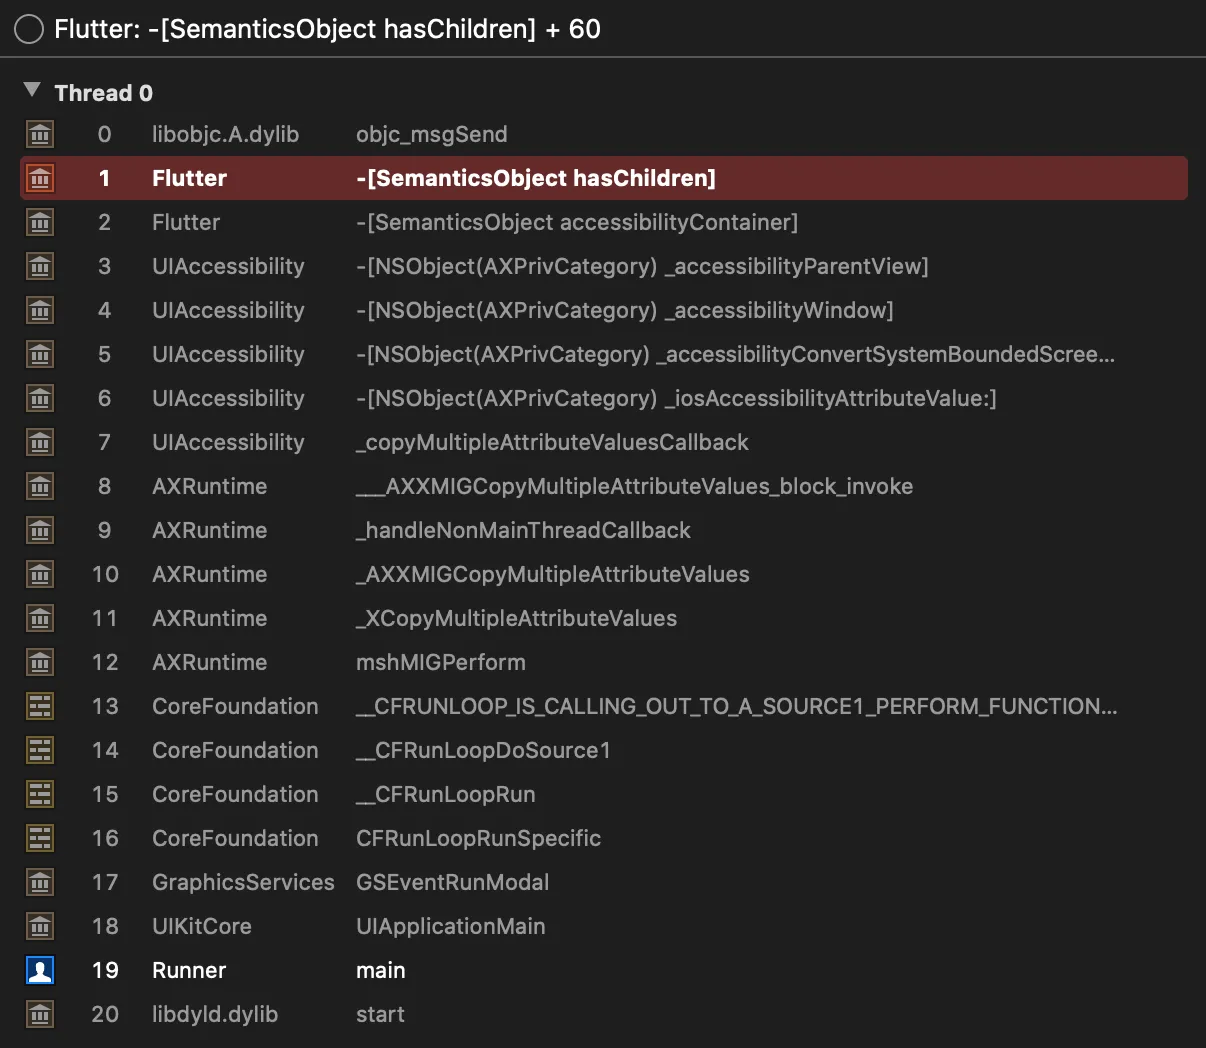The height and width of the screenshot is (1048, 1206).
Task: Select the objc_msgSend function name
Action: (x=432, y=135)
